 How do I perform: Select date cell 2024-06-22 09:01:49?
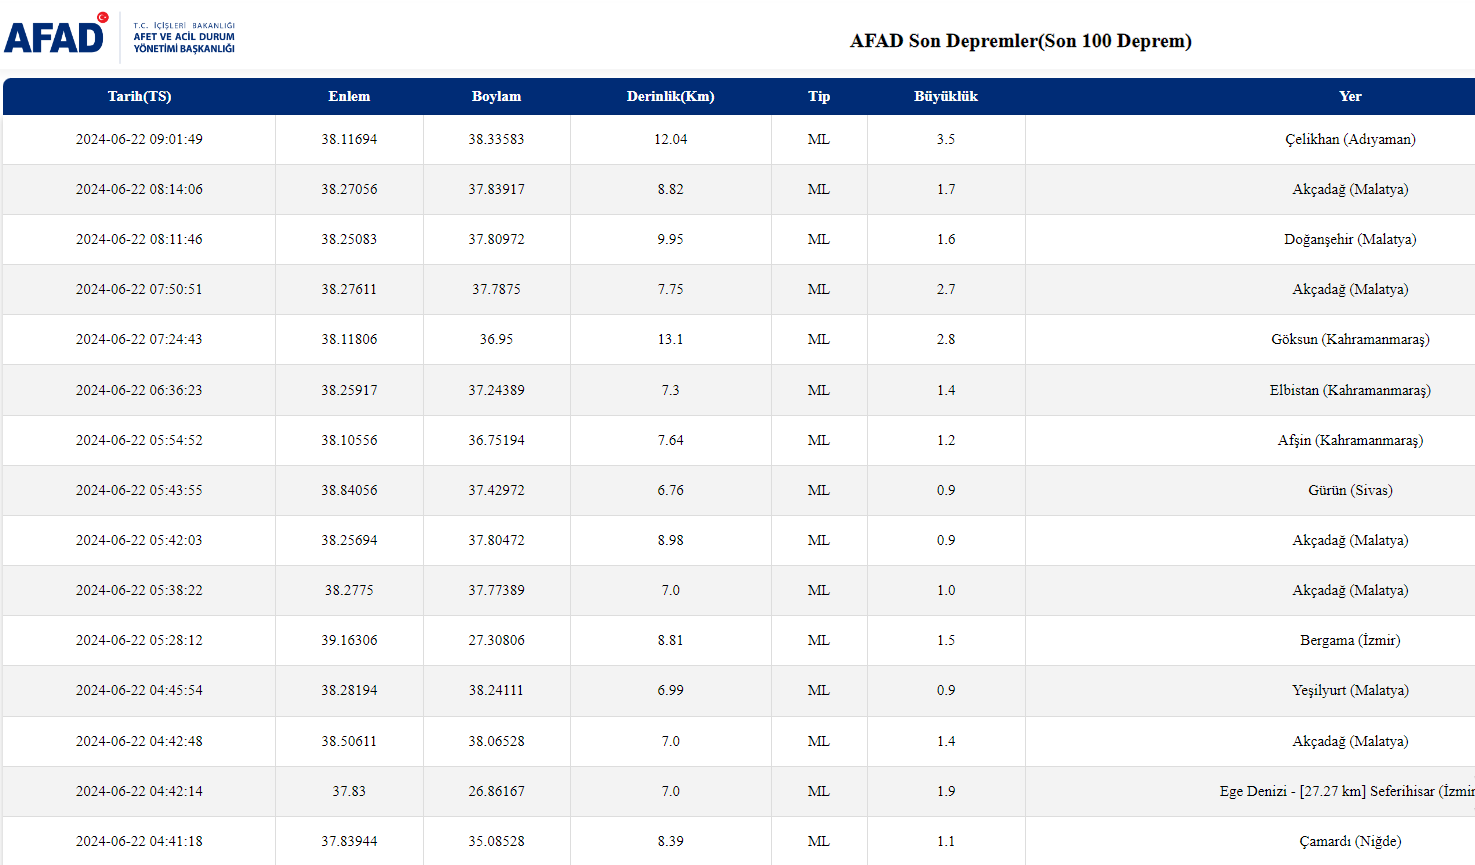pos(139,139)
